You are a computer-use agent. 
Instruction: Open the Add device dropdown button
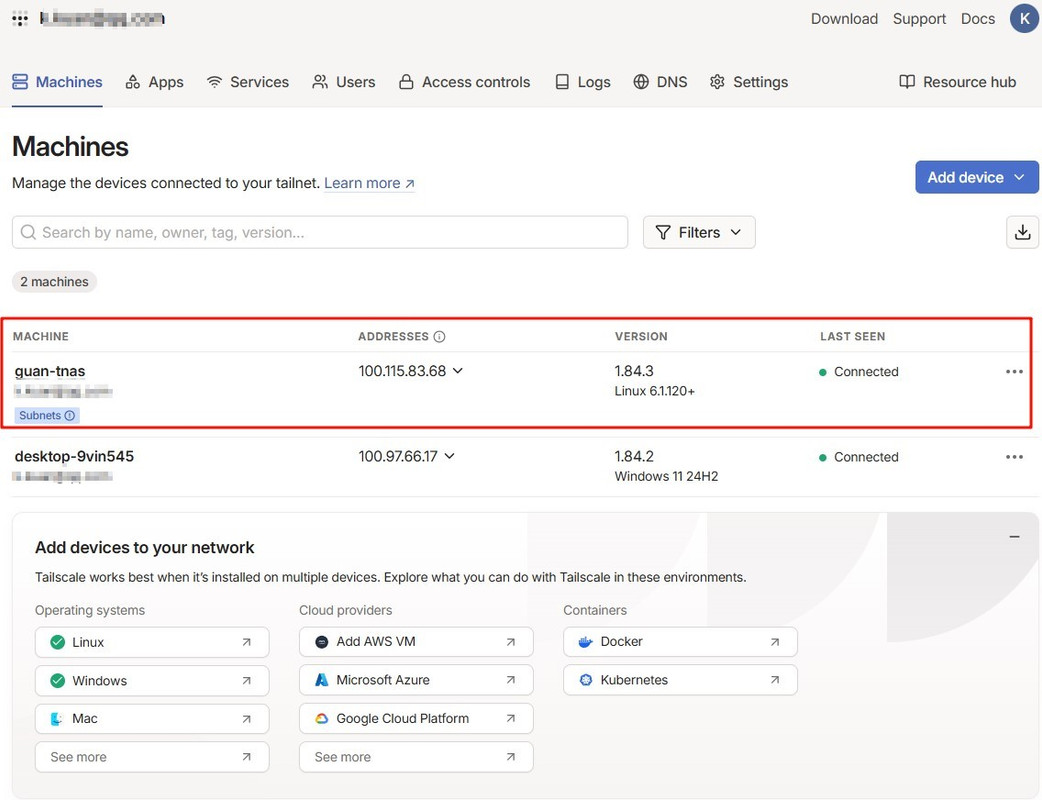977,177
